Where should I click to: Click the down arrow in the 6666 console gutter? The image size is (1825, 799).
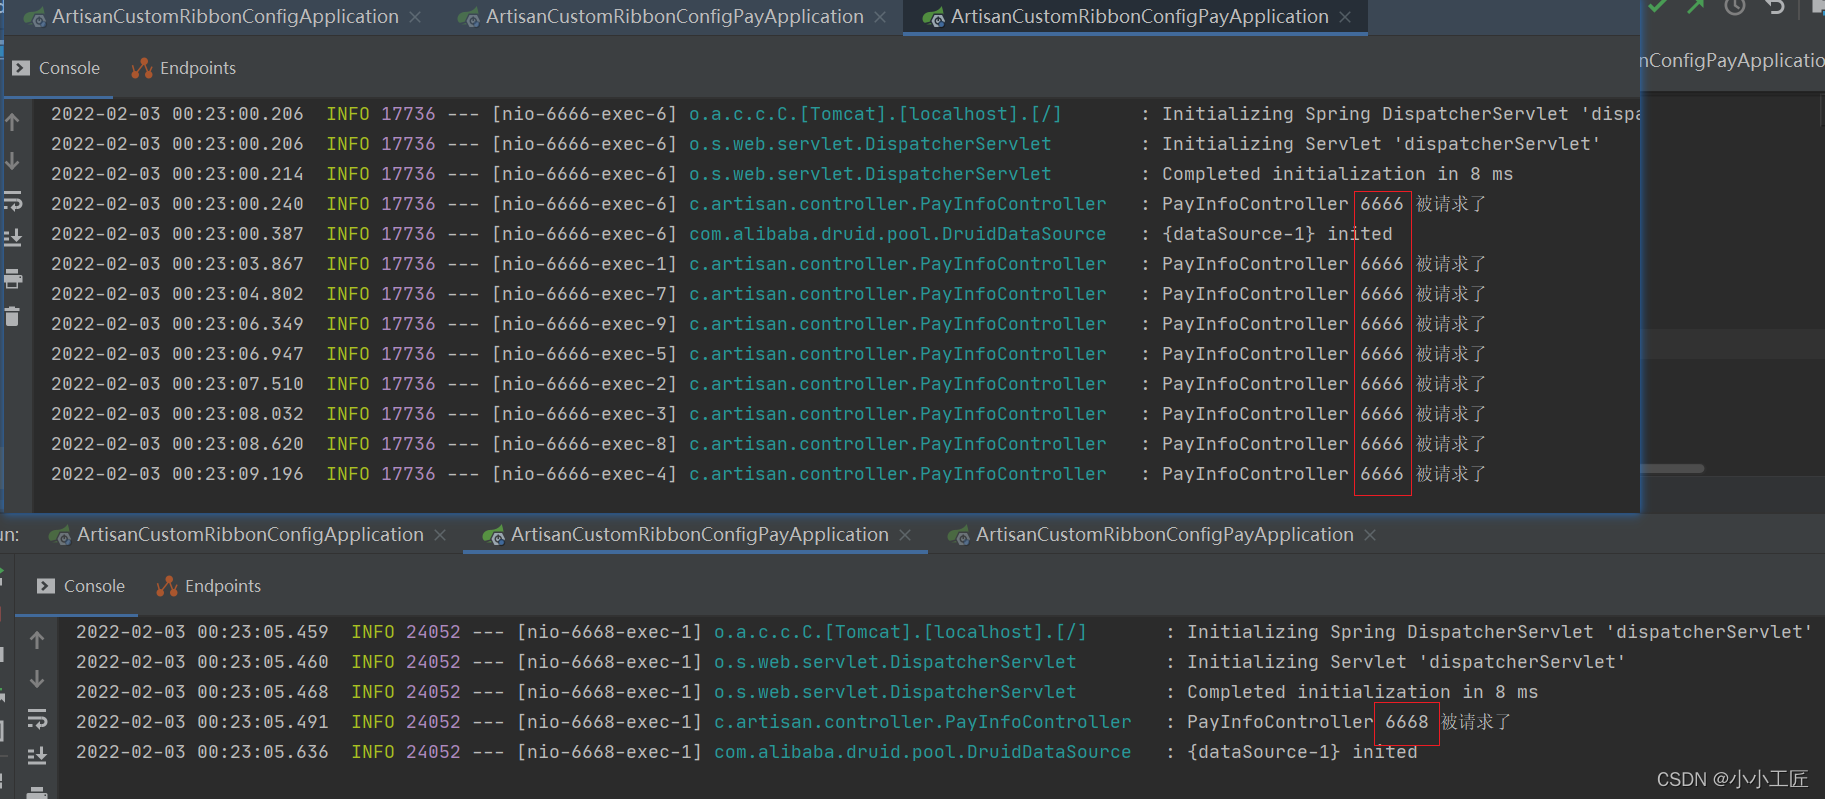[13, 160]
